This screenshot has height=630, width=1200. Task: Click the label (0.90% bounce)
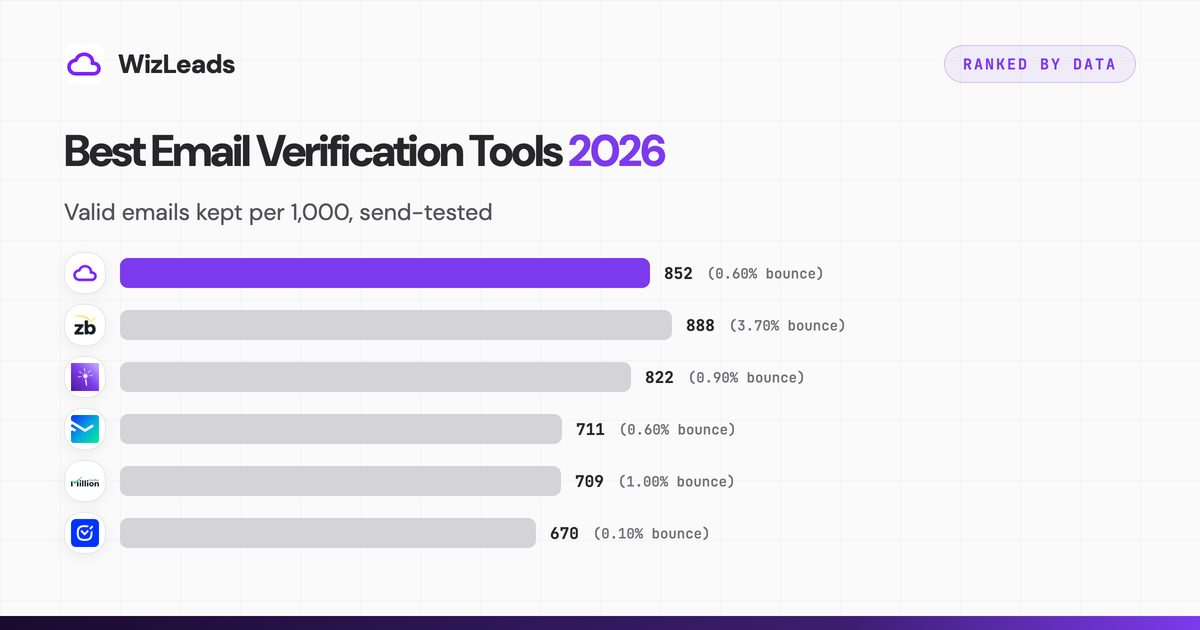point(746,377)
